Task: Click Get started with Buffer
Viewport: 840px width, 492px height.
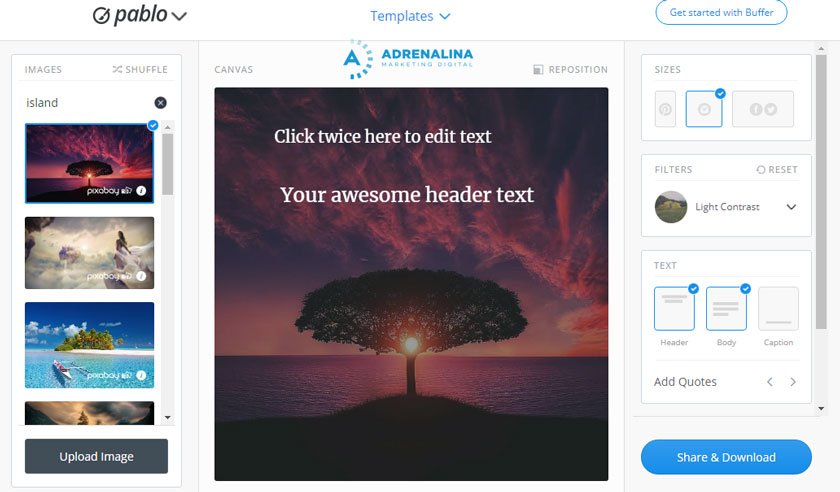Action: point(721,12)
